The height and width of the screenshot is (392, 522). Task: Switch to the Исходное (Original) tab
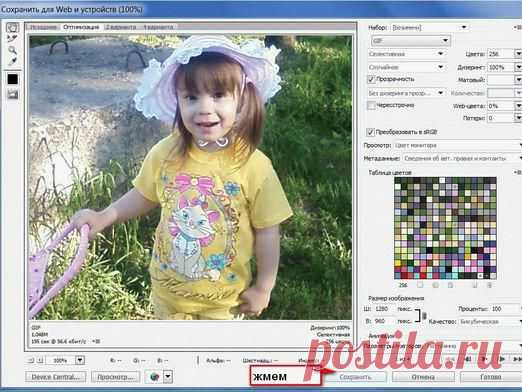tap(43, 27)
